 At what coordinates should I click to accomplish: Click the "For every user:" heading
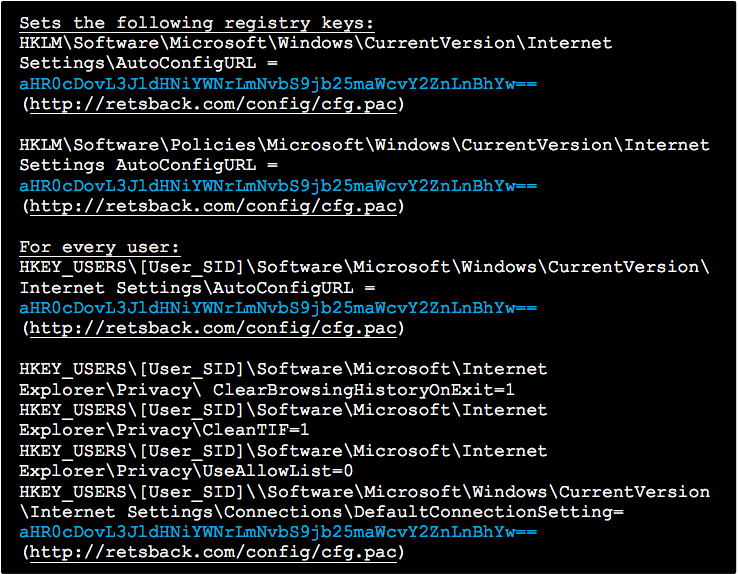[x=99, y=247]
